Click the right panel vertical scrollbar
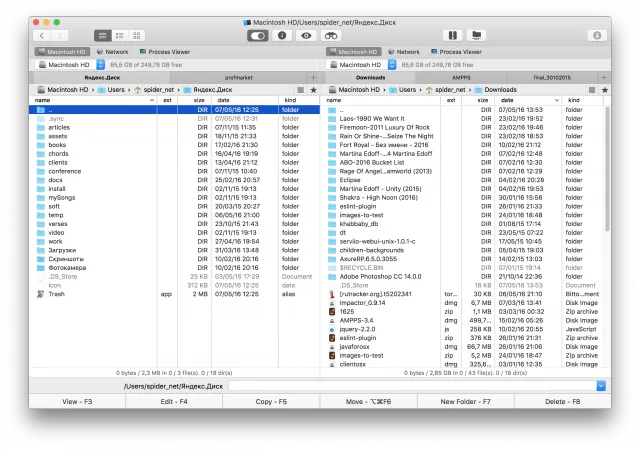This screenshot has width=640, height=450. pos(607,169)
